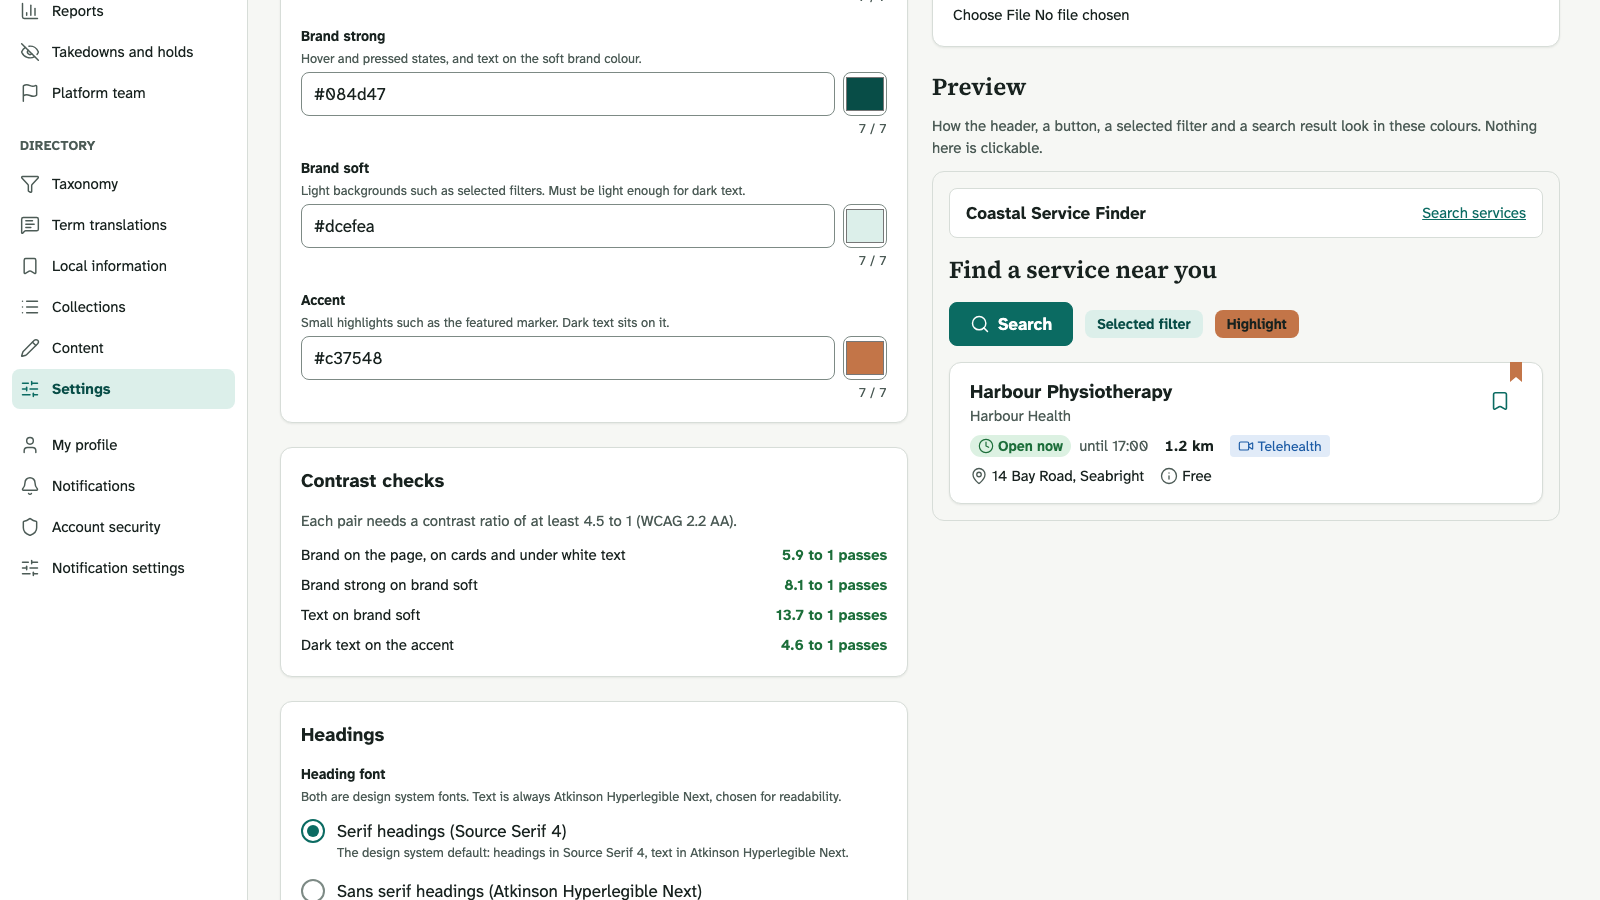Click the bookmark icon on Harbour Physiotherapy card

click(x=1500, y=401)
